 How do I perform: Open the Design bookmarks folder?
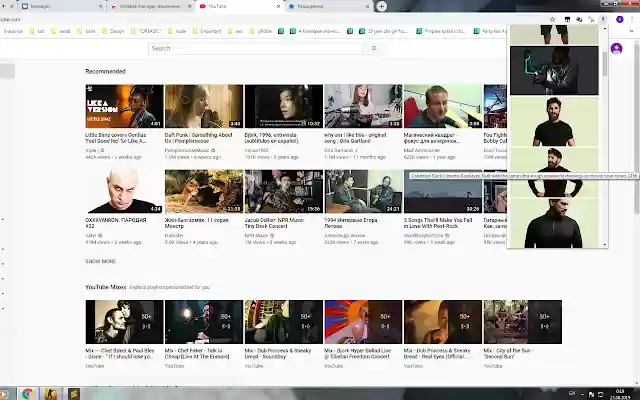113,31
